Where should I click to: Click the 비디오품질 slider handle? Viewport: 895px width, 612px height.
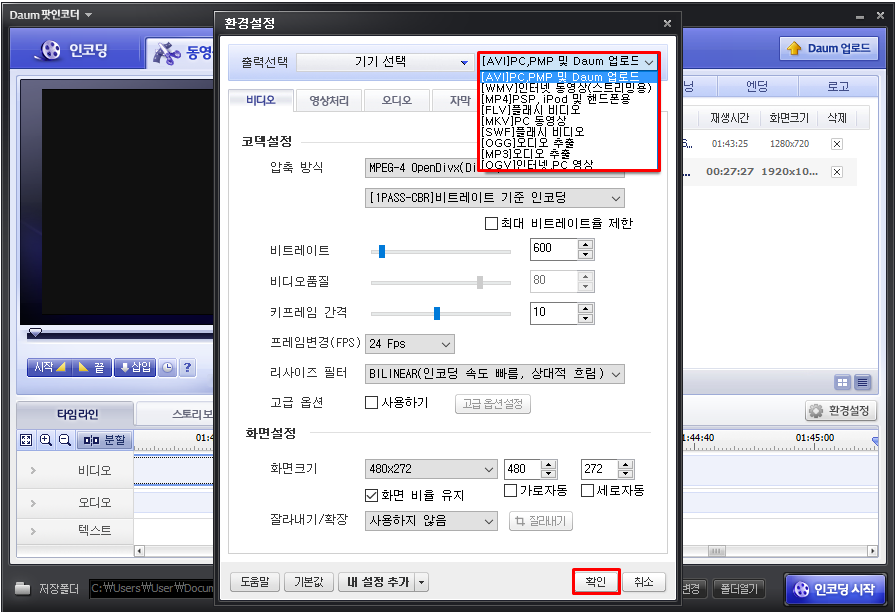pos(479,282)
